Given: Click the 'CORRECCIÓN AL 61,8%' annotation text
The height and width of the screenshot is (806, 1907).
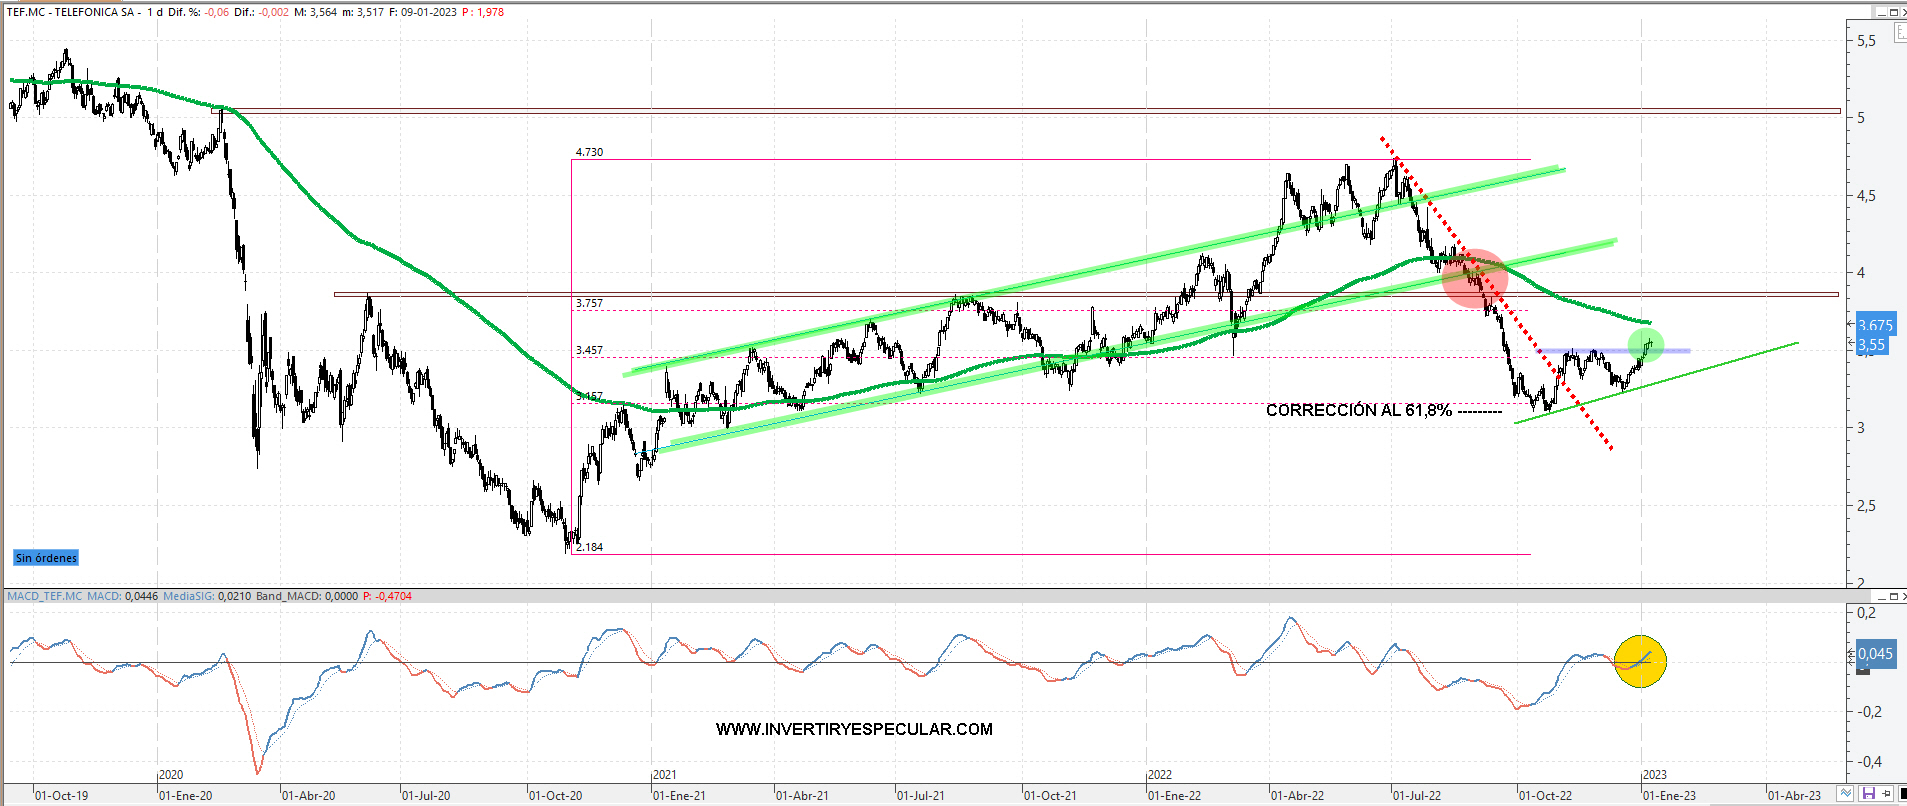Looking at the screenshot, I should [x=1358, y=410].
